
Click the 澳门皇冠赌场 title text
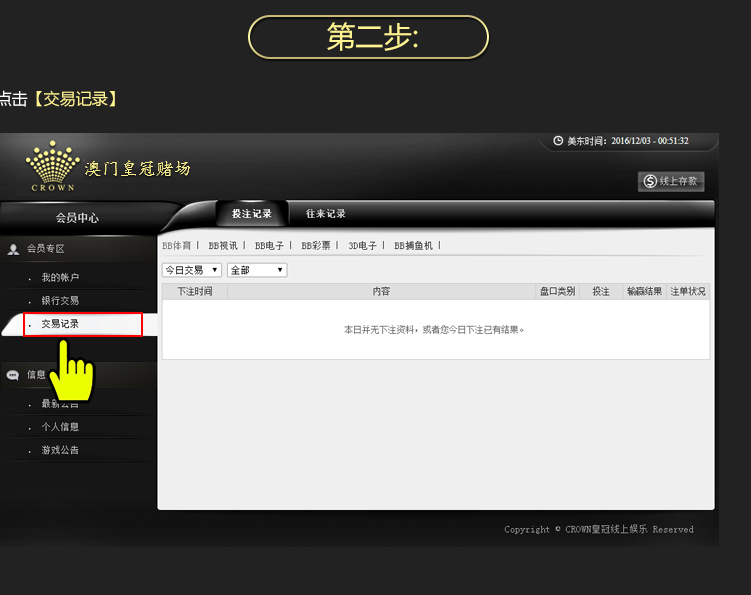coord(138,169)
